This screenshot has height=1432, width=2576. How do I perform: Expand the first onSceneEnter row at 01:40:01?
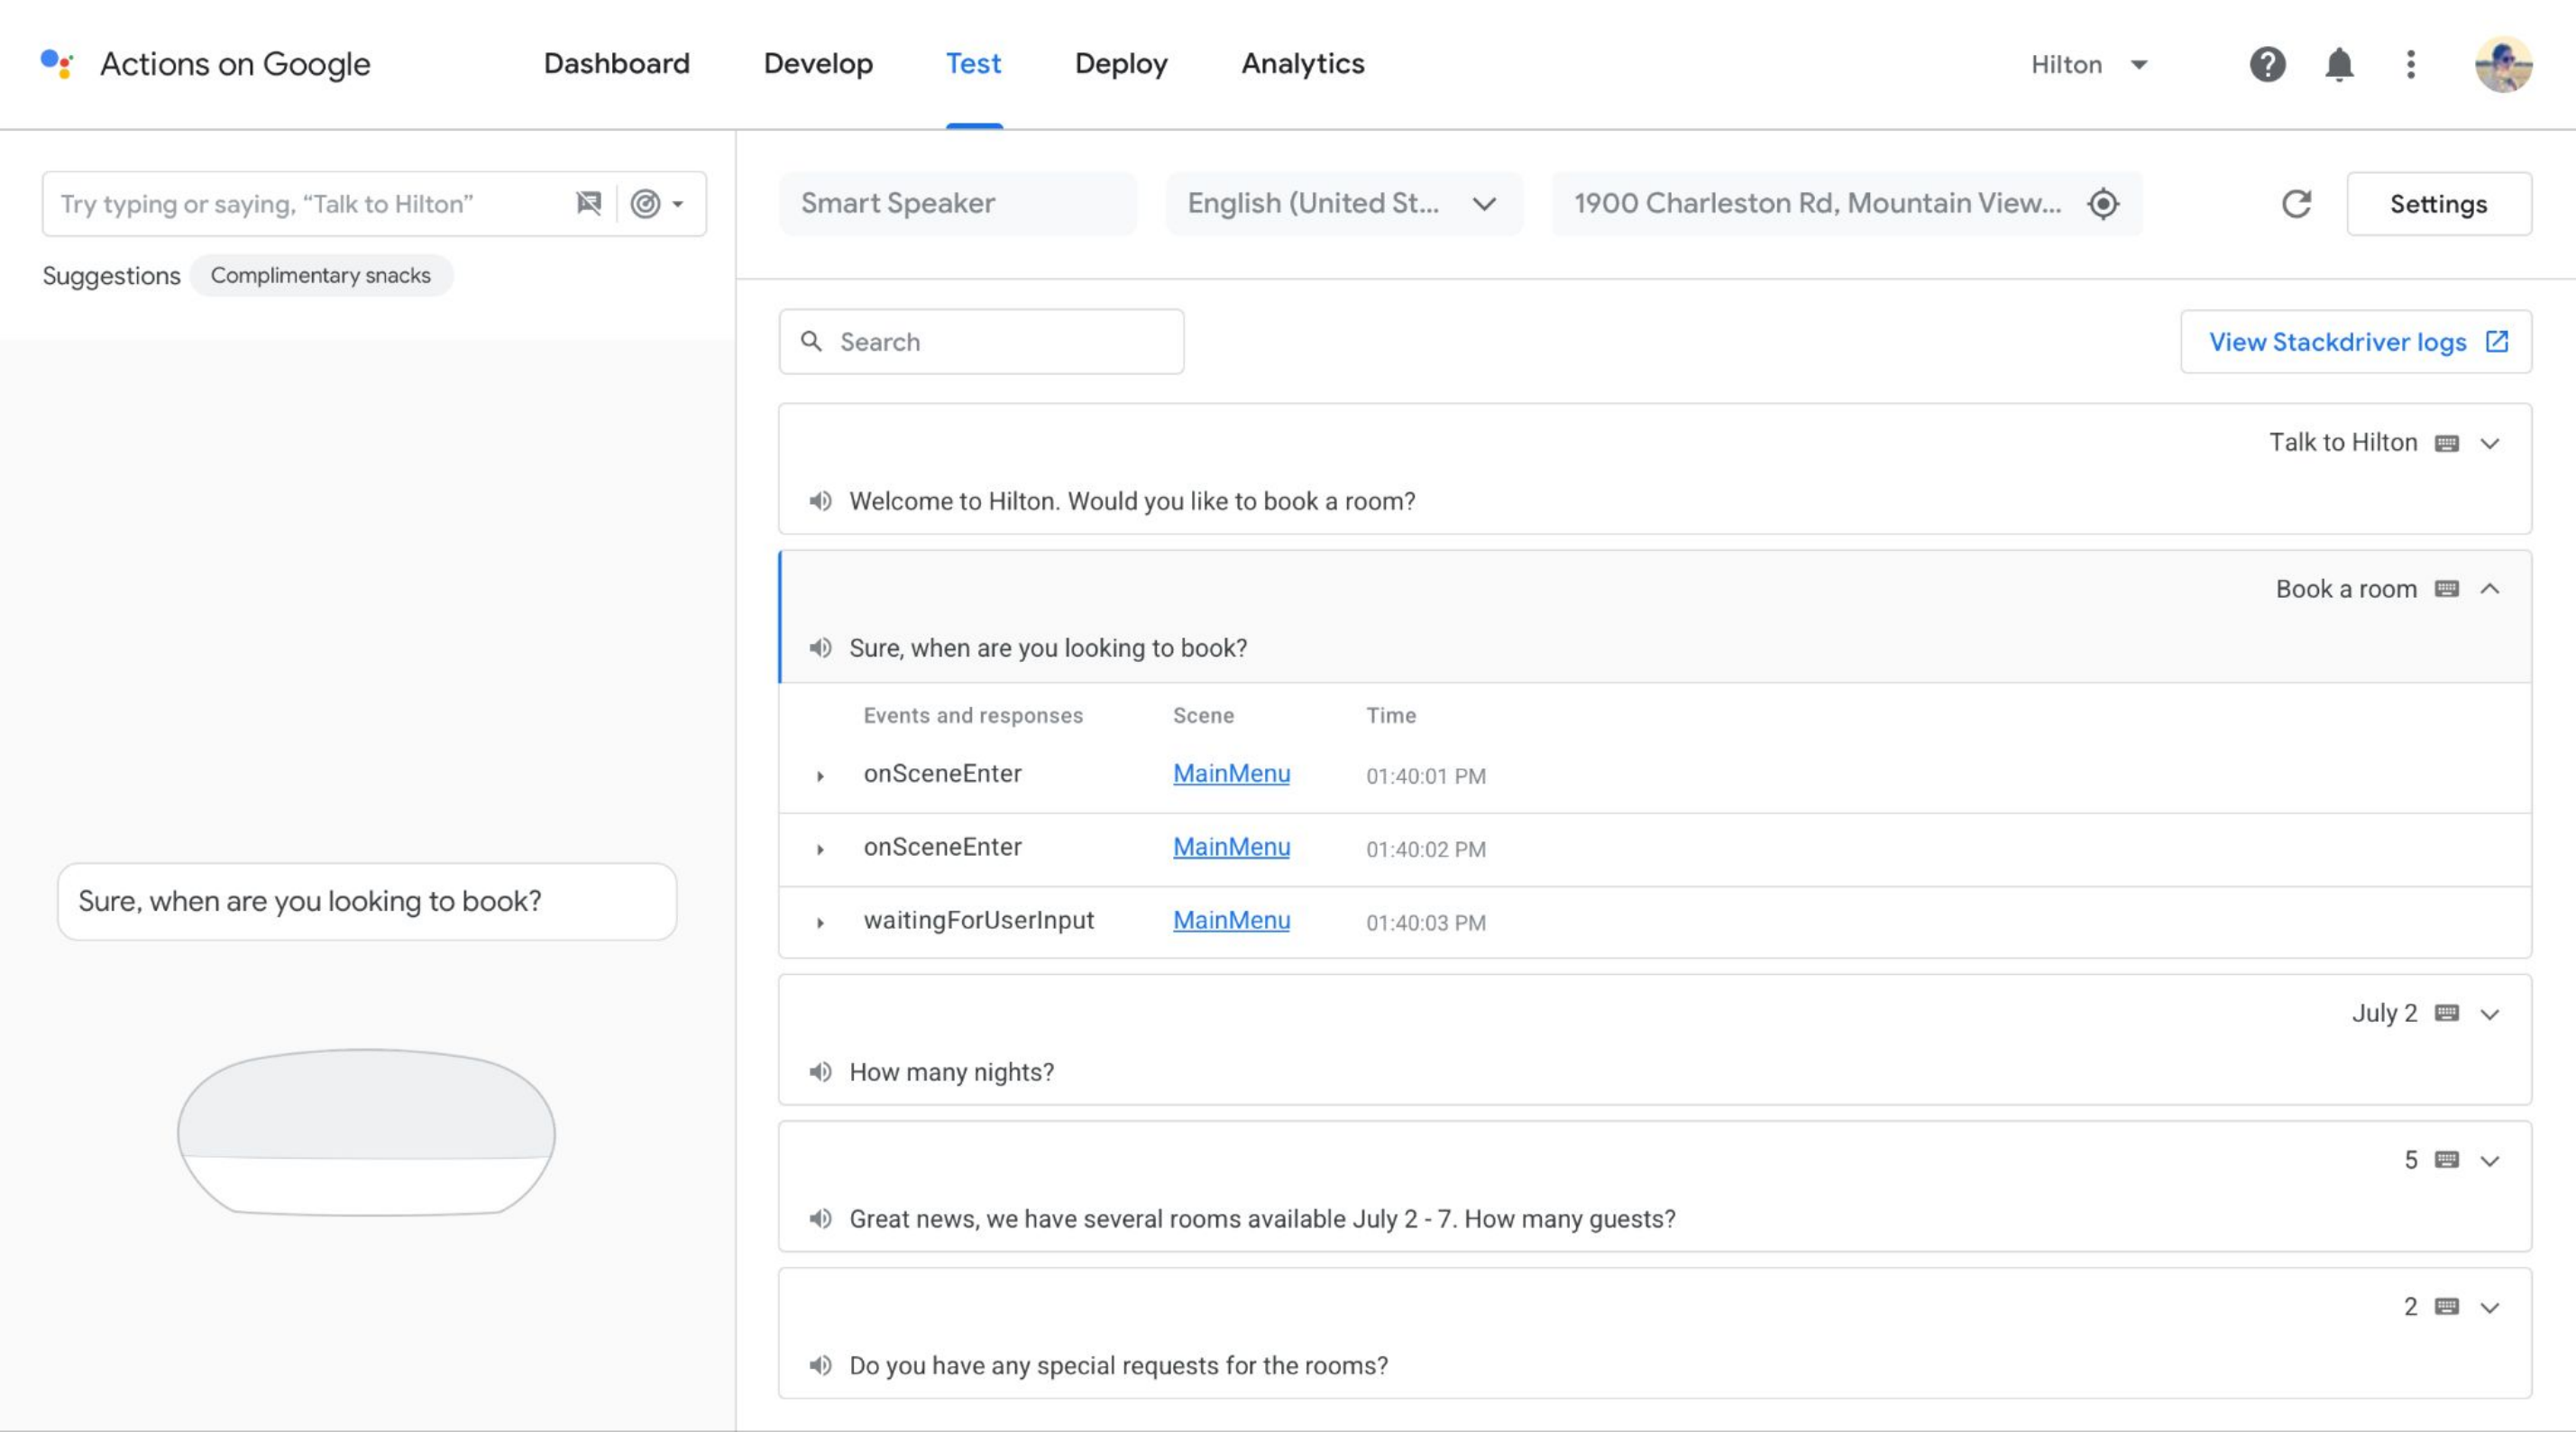click(820, 776)
